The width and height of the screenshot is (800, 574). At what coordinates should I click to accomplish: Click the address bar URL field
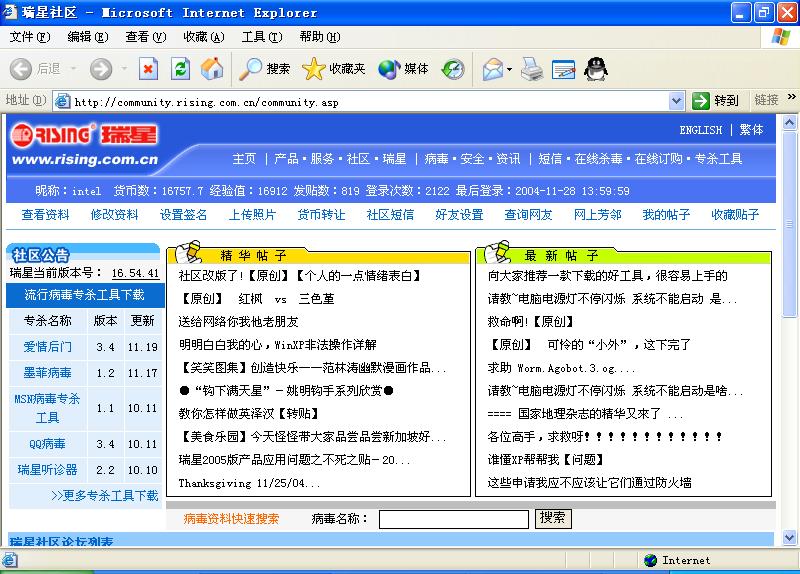[x=369, y=102]
